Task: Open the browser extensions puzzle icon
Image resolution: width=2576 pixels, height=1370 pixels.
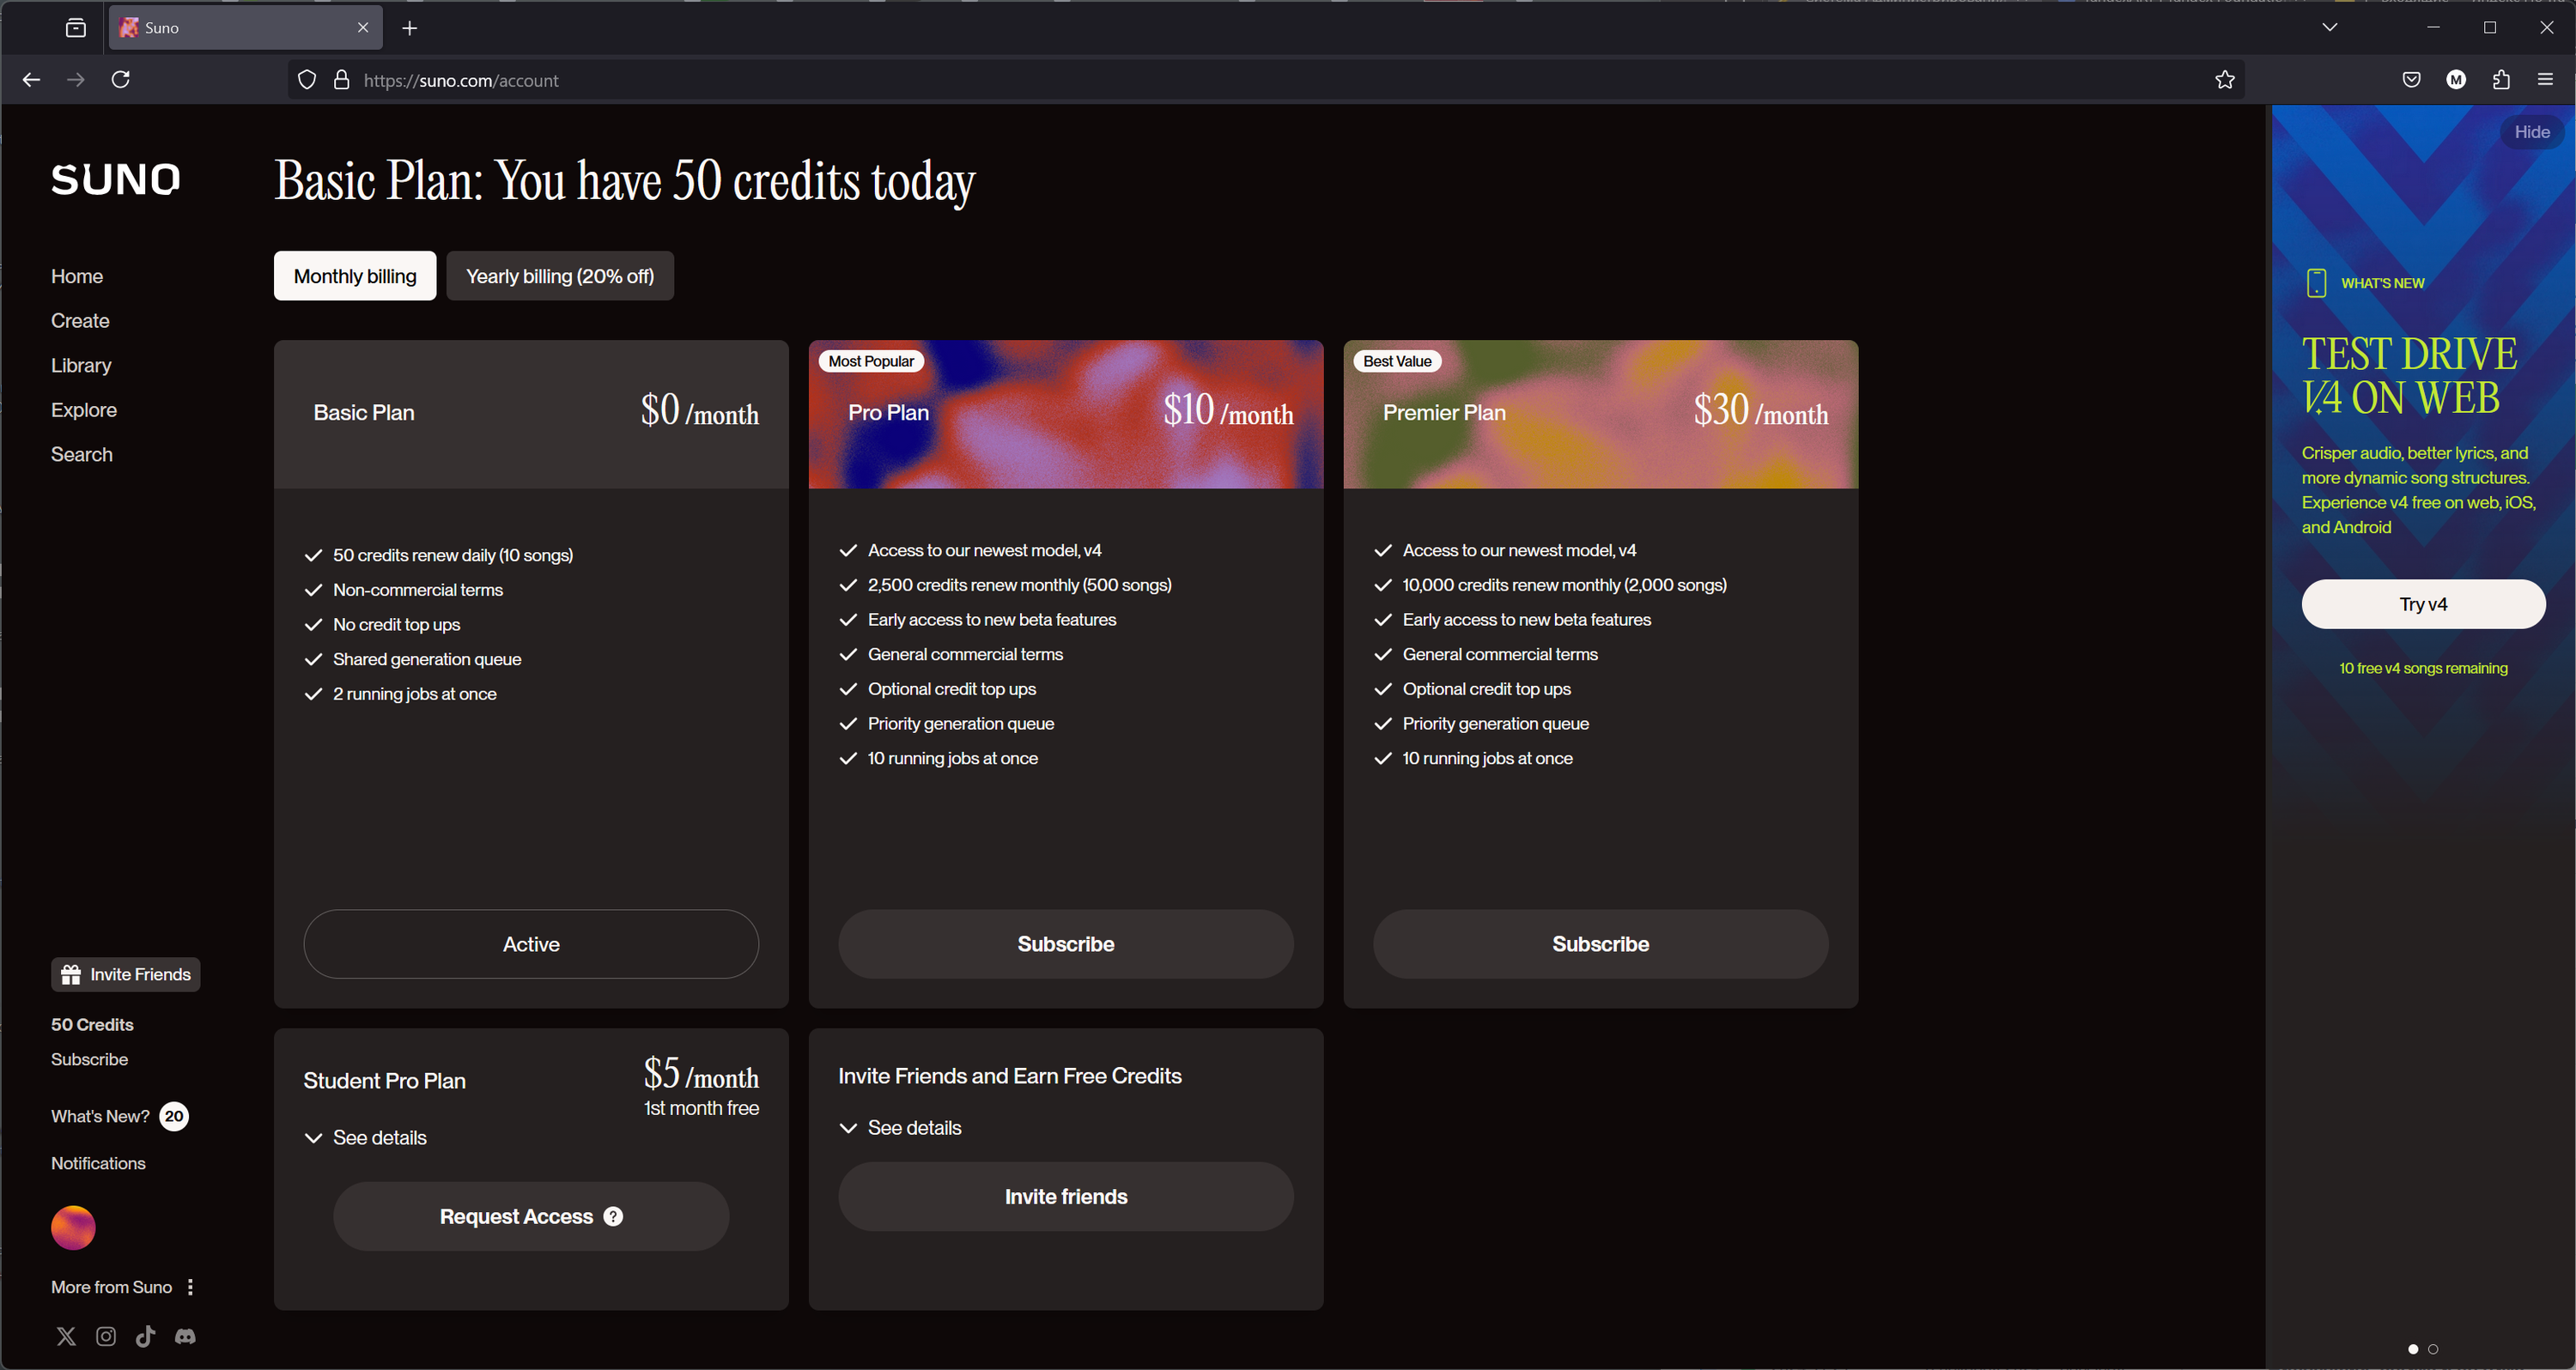Action: [x=2500, y=80]
